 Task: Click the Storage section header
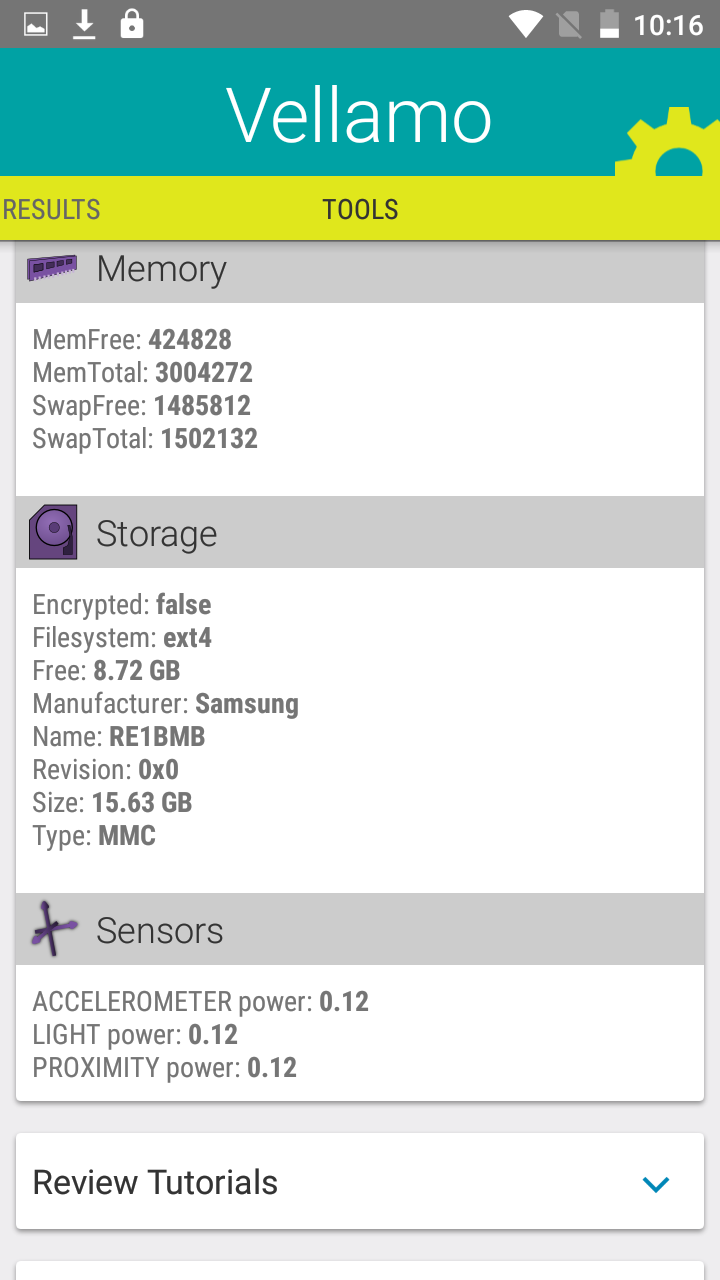360,533
